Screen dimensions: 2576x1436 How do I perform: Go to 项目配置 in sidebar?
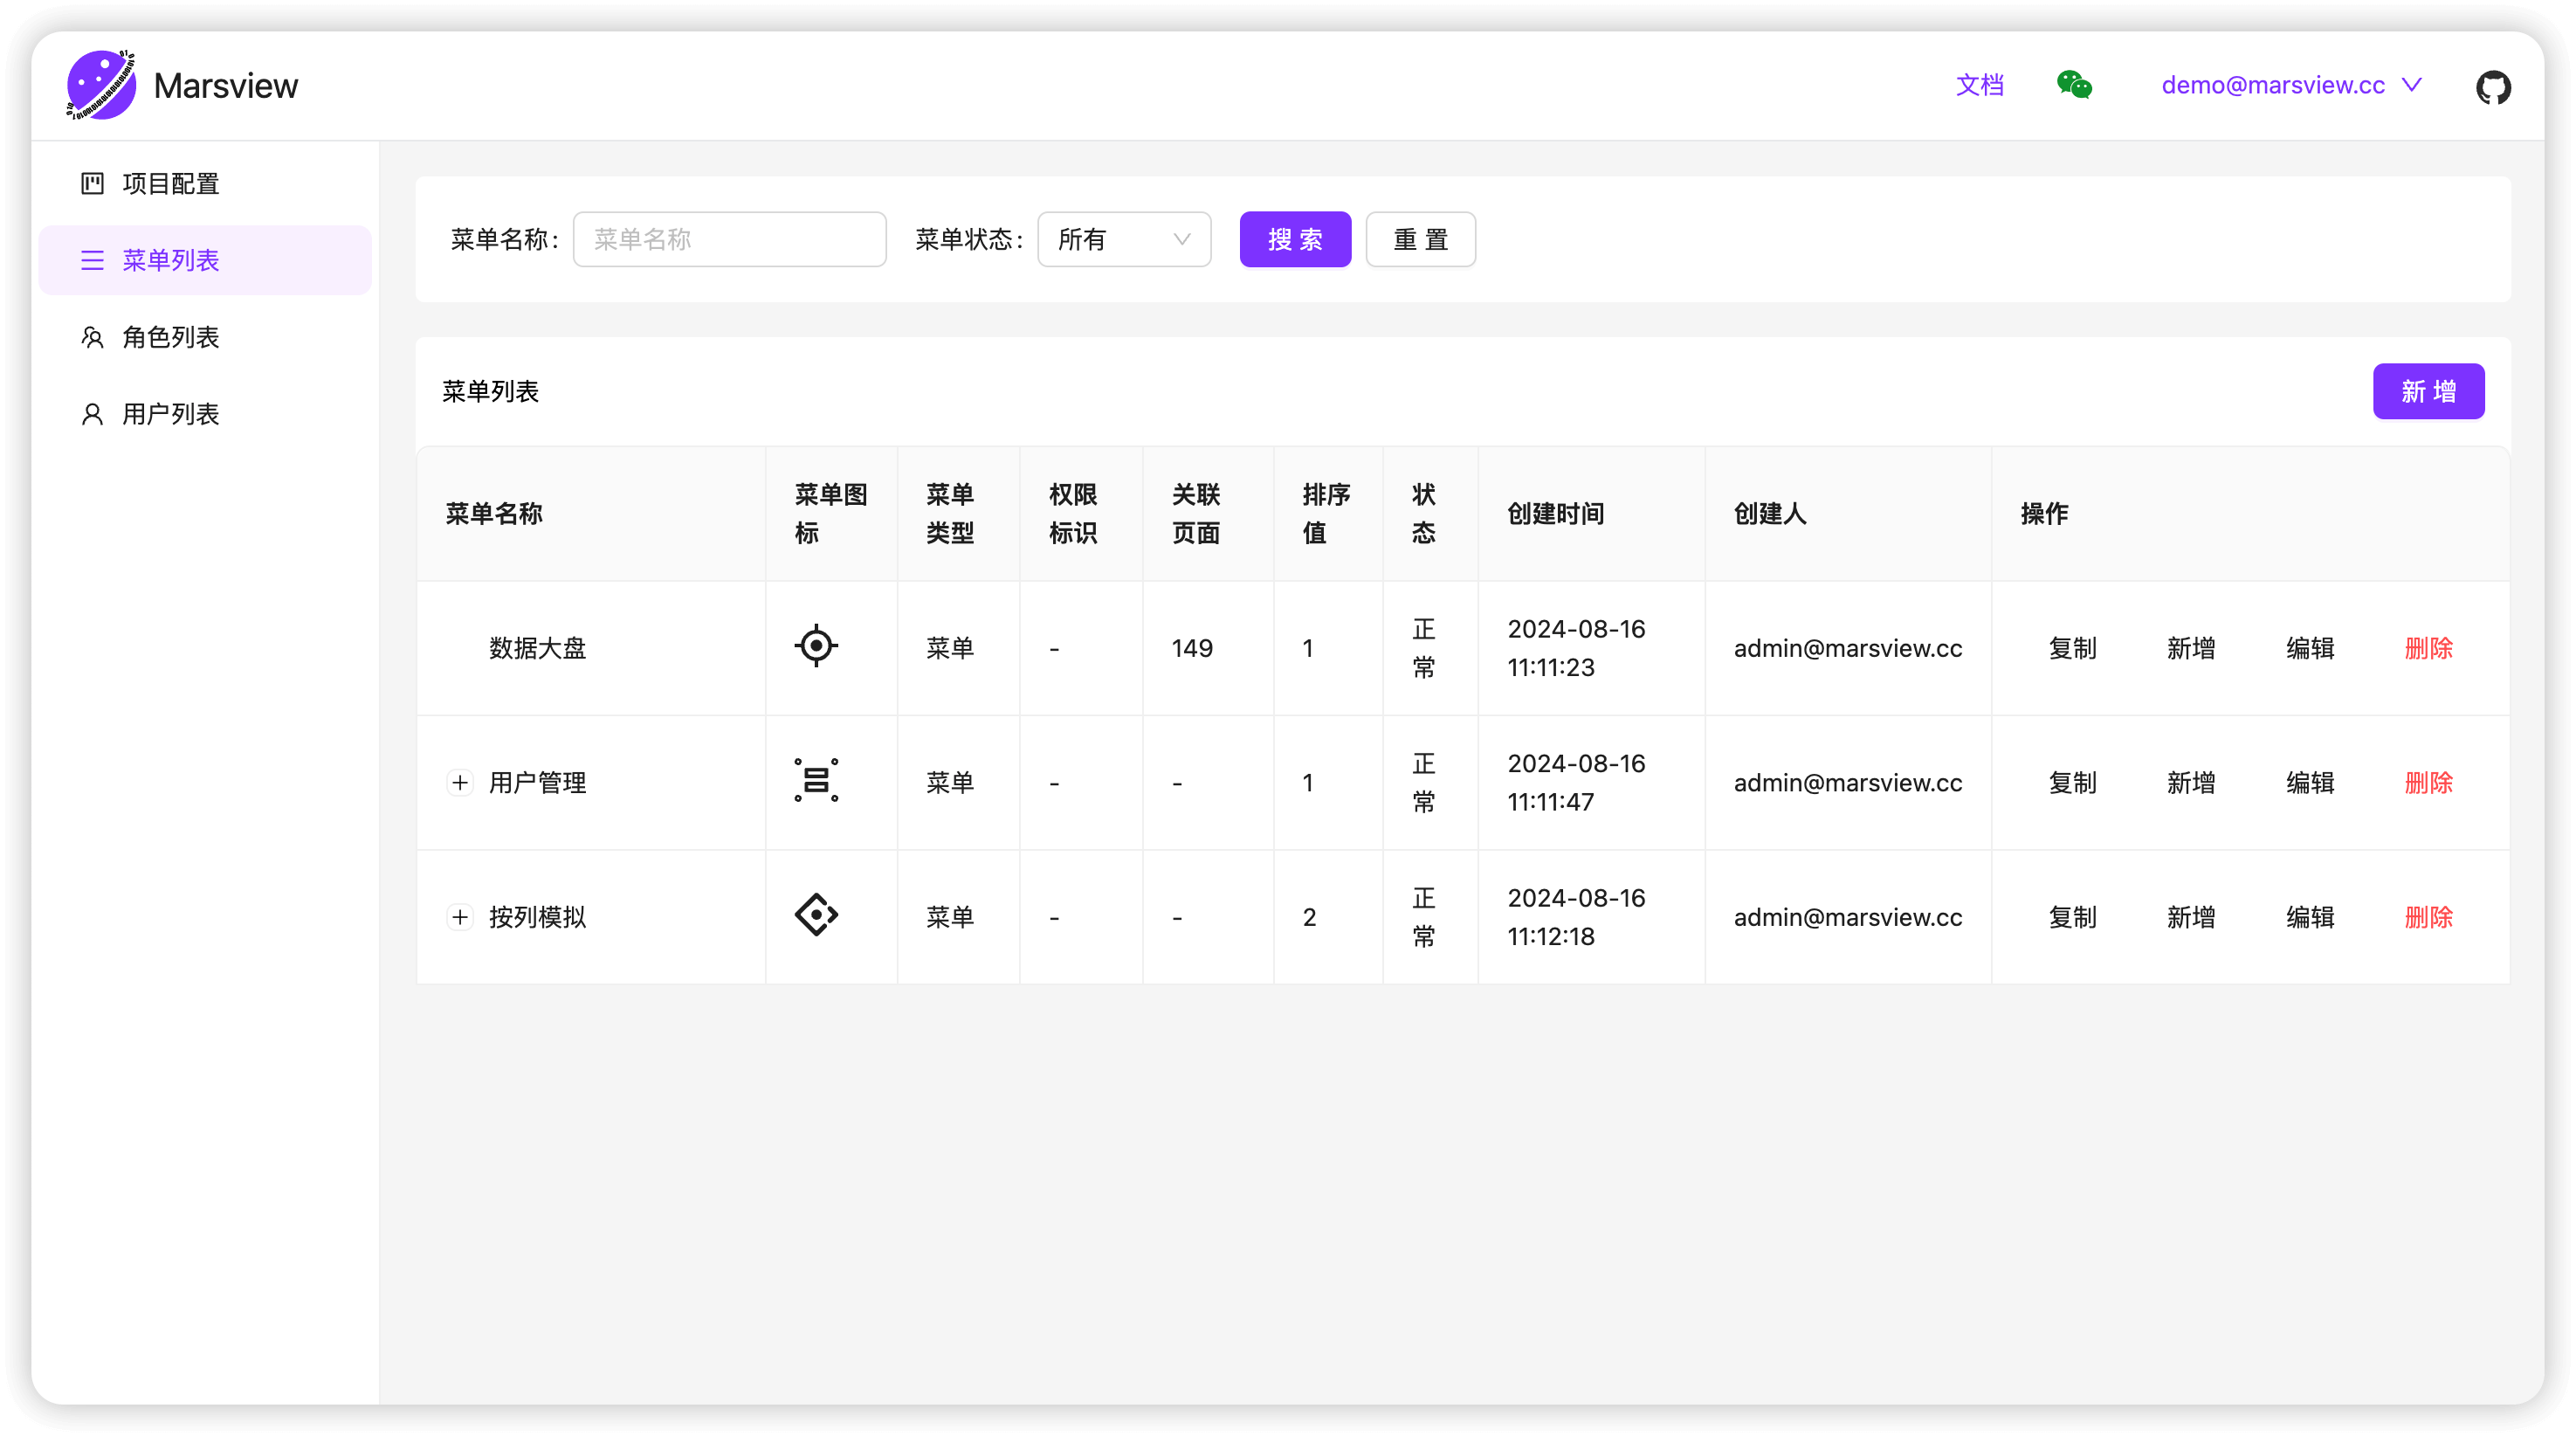tap(205, 184)
